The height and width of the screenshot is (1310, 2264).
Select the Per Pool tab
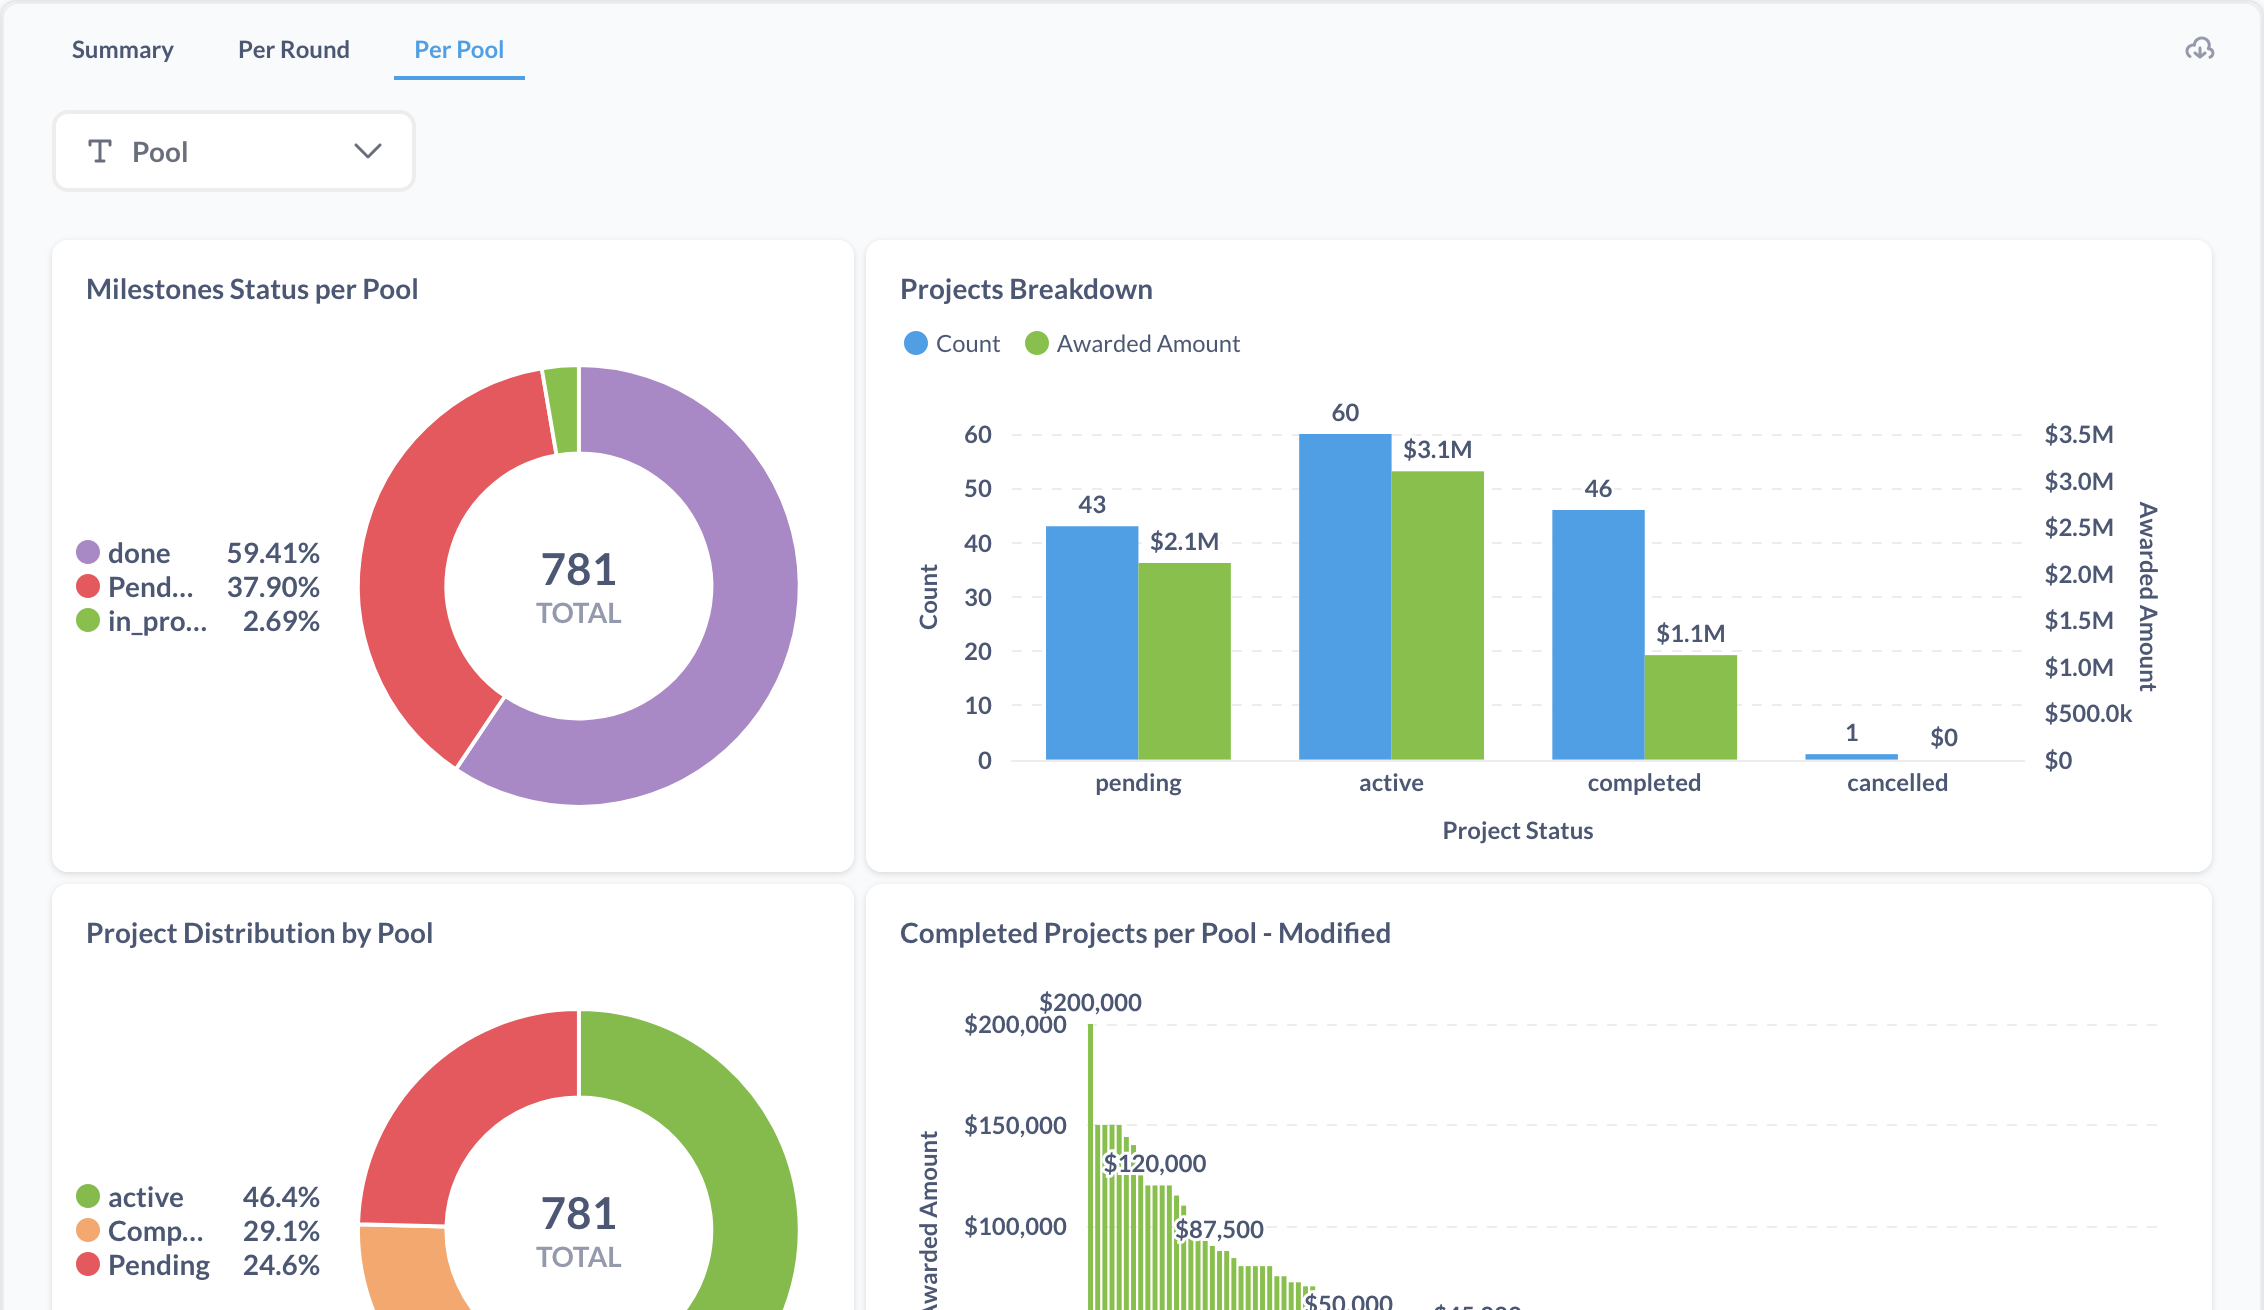tap(459, 50)
